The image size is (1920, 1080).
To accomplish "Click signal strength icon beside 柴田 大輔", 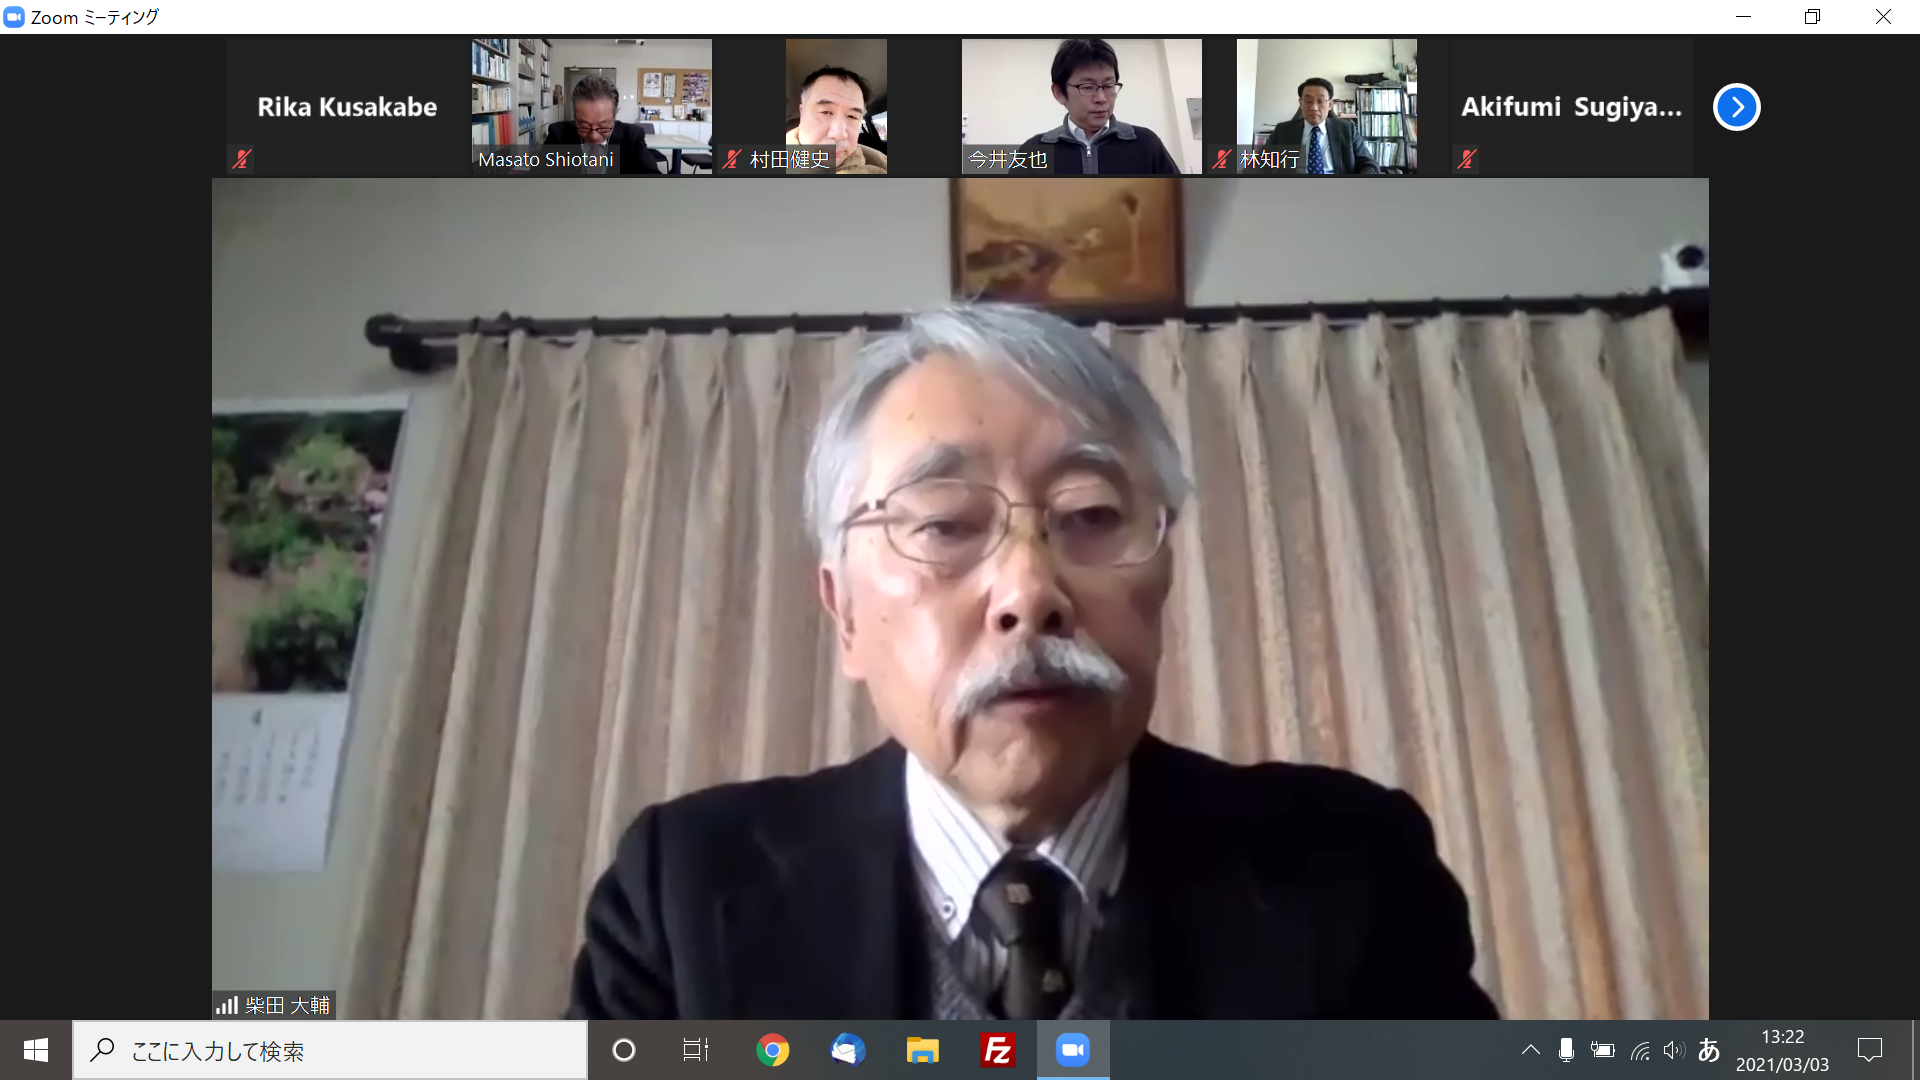I will coord(227,1005).
